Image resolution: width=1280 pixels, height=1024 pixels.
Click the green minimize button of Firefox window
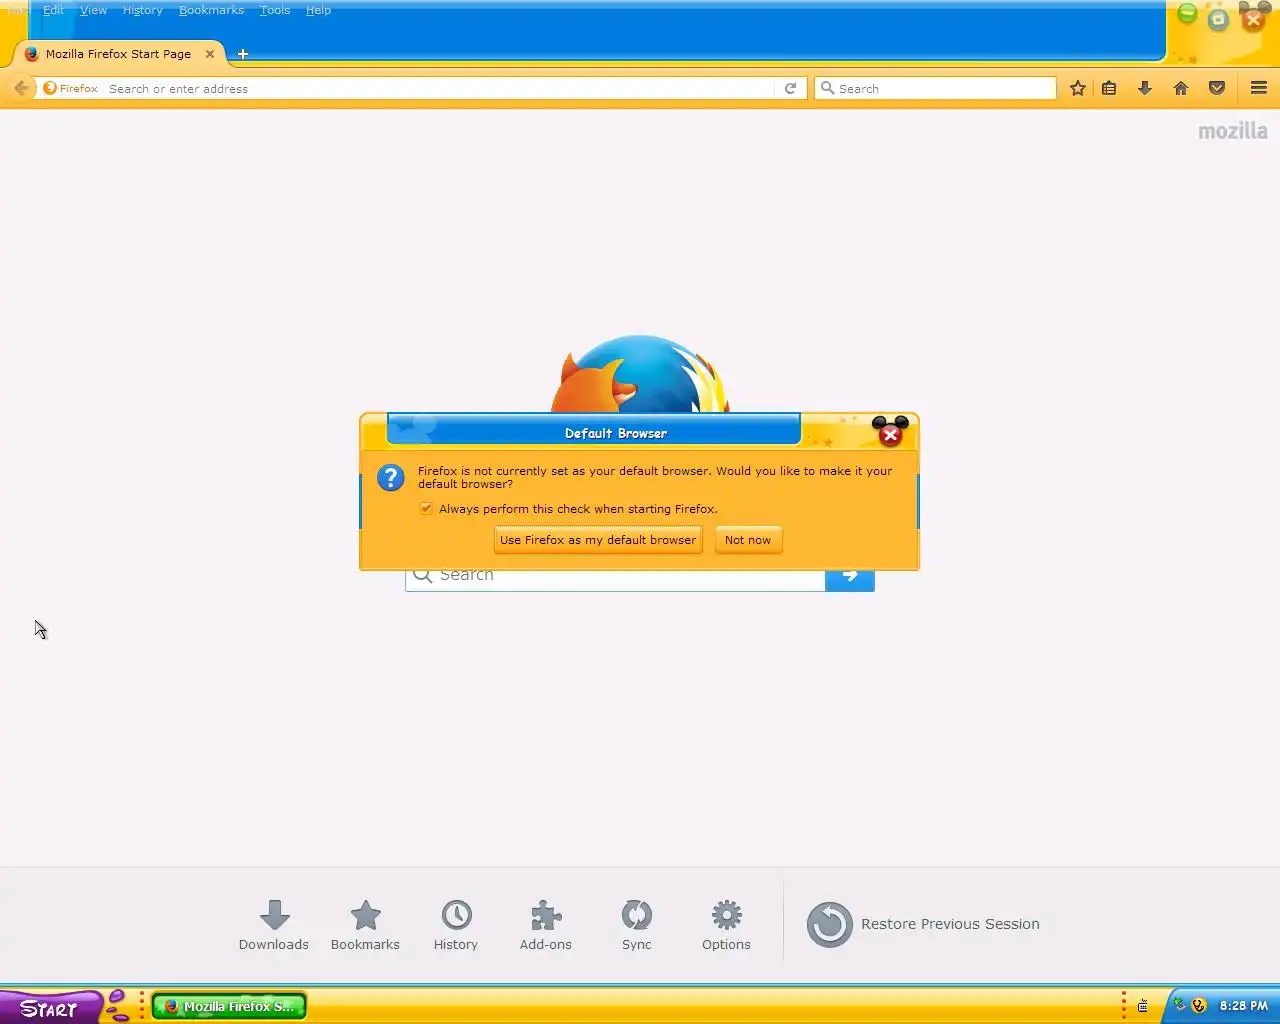[1187, 13]
